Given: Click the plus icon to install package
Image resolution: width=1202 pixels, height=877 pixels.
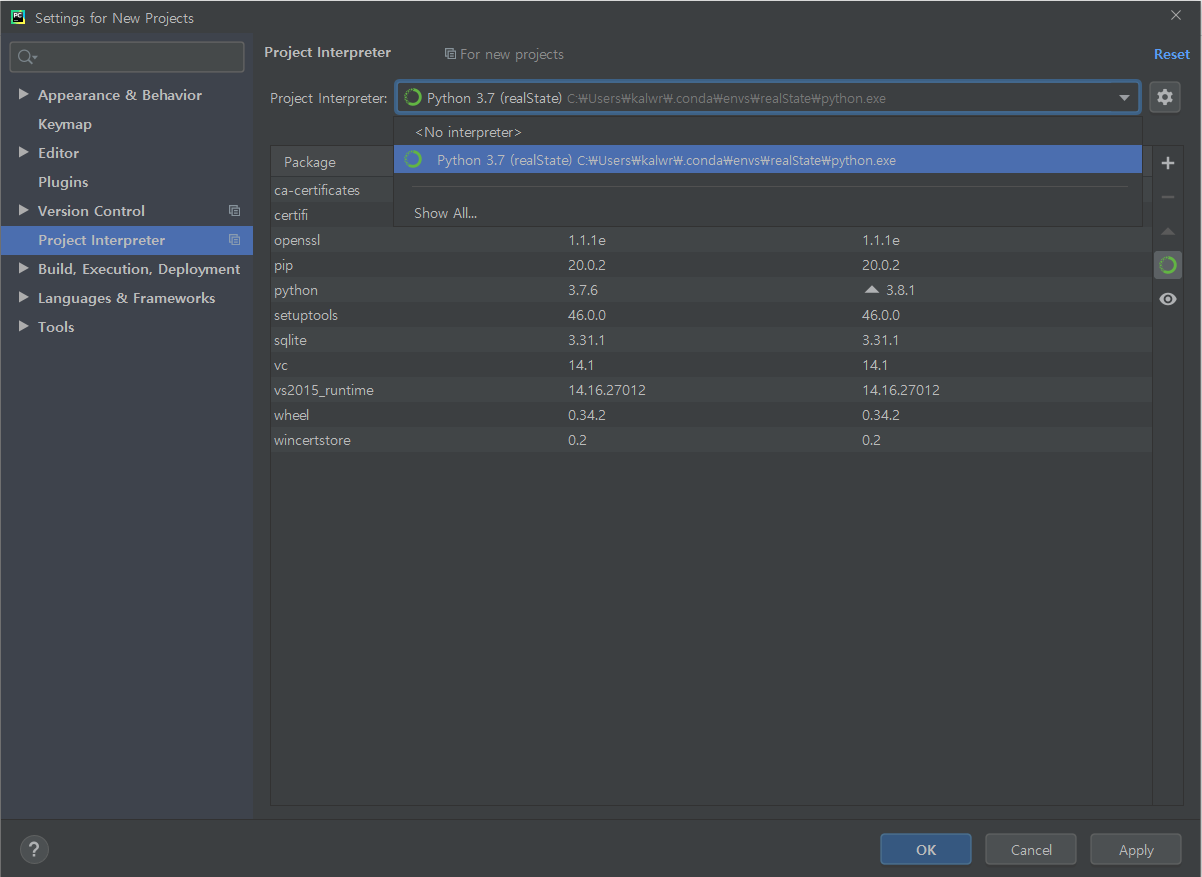Looking at the screenshot, I should [1167, 163].
